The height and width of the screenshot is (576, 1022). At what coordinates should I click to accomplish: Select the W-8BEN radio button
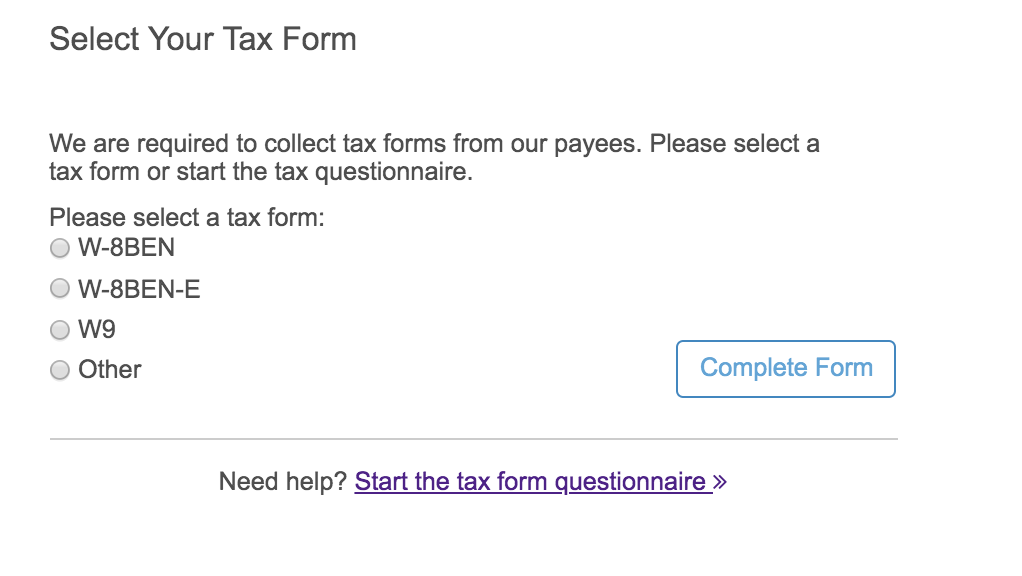[59, 248]
